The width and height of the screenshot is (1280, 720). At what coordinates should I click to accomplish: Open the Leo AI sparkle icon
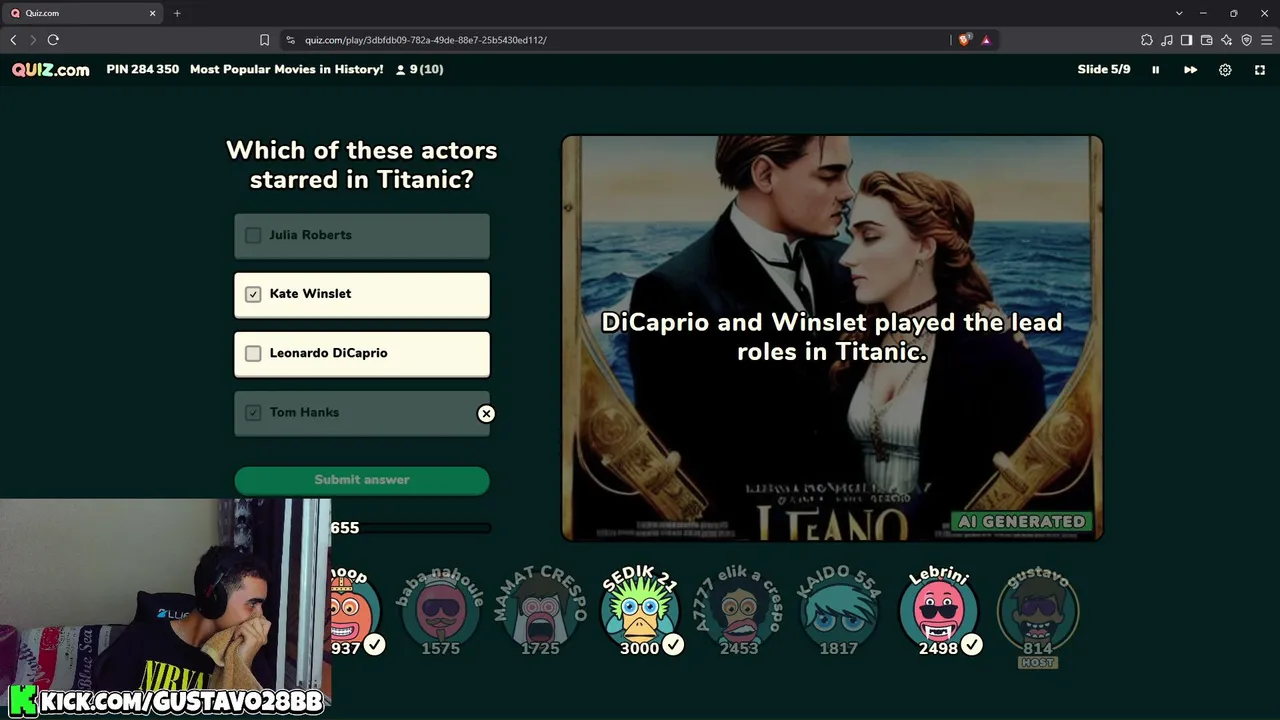pyautogui.click(x=1226, y=40)
